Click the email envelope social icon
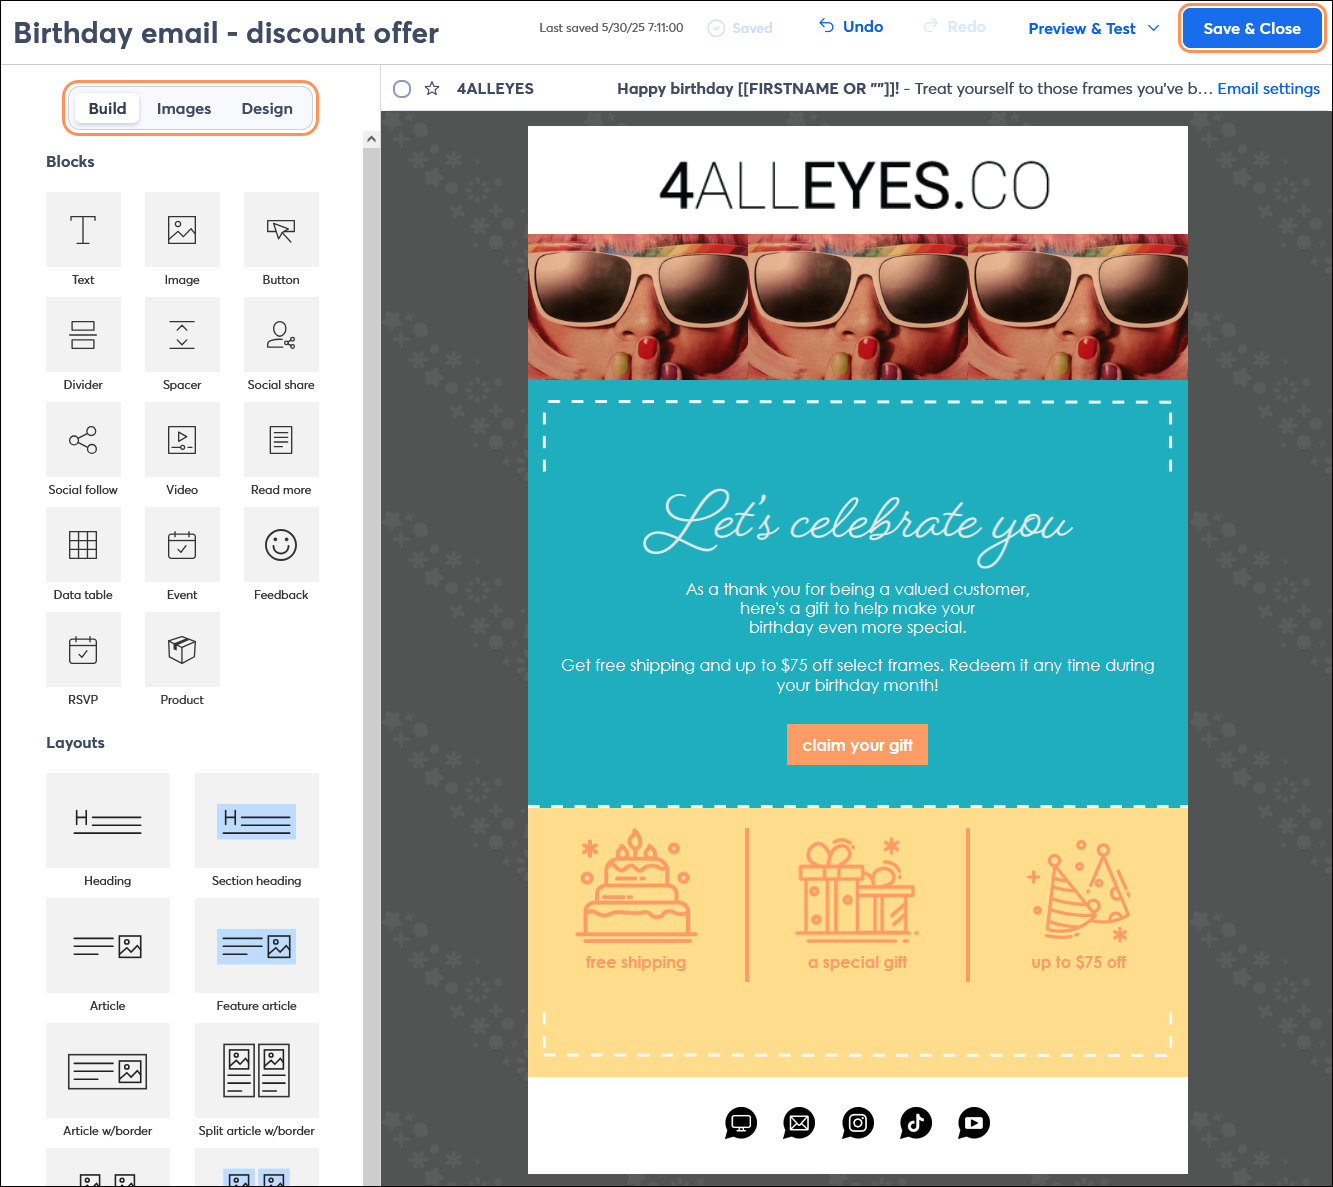Viewport: 1333px width, 1187px height. click(799, 1123)
